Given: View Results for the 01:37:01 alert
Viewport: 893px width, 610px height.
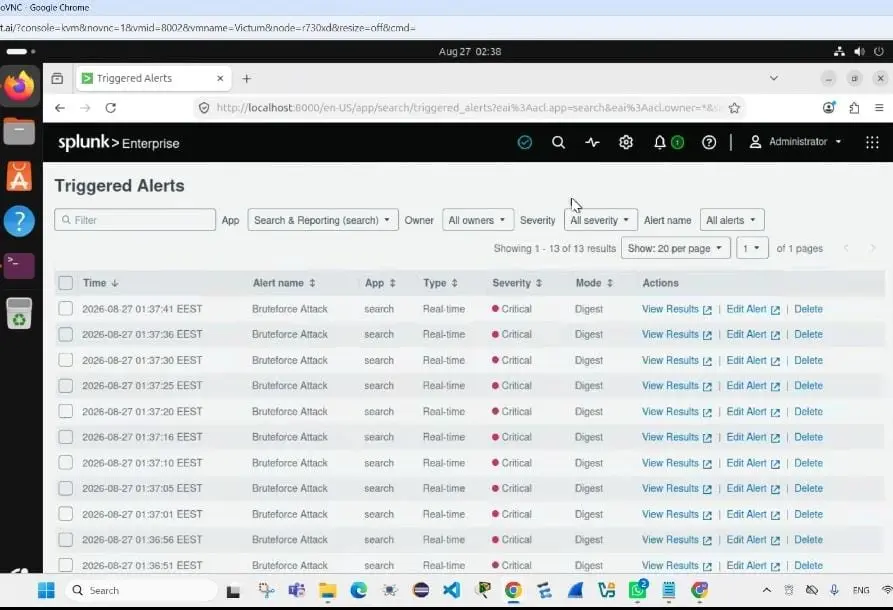Looking at the screenshot, I should click(677, 514).
